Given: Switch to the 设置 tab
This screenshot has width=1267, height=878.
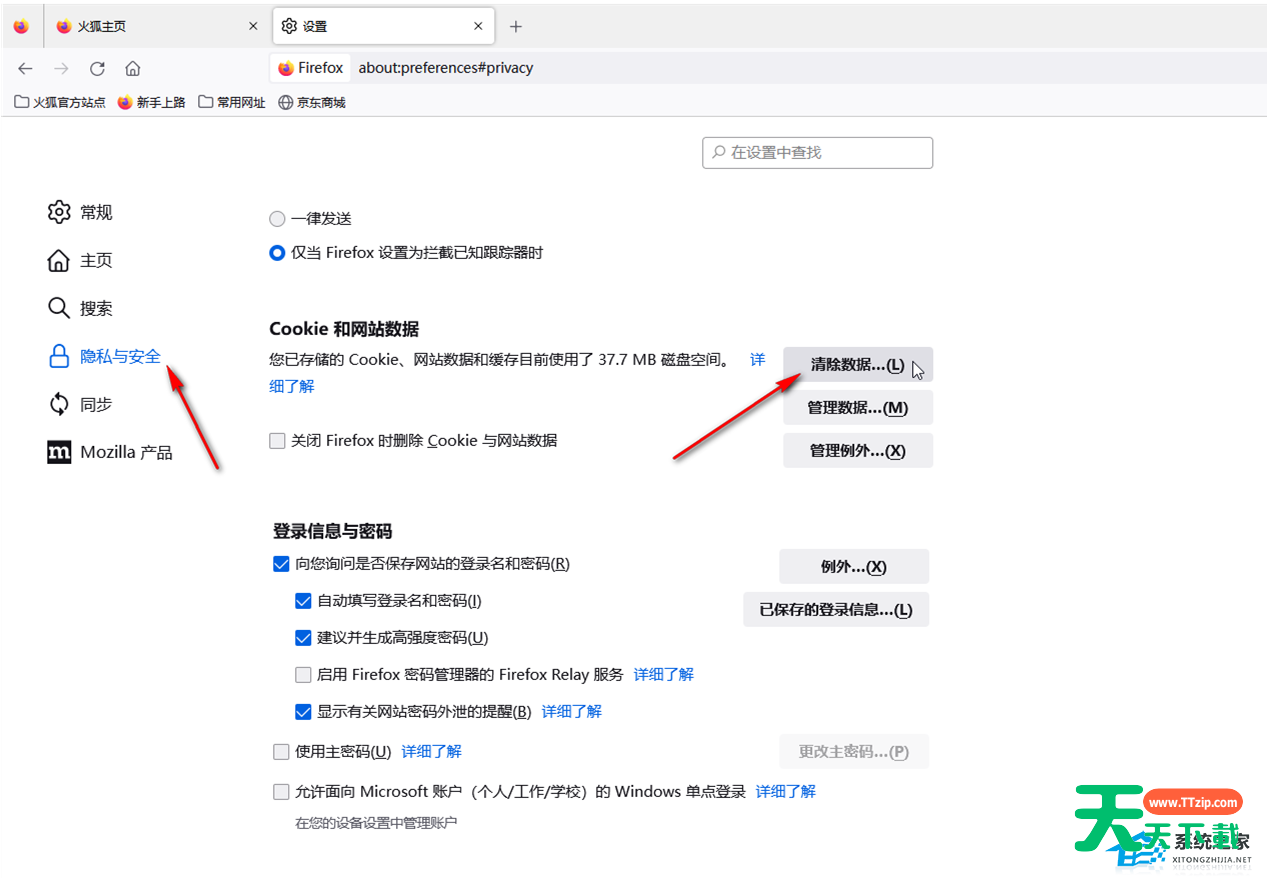Looking at the screenshot, I should 384,26.
